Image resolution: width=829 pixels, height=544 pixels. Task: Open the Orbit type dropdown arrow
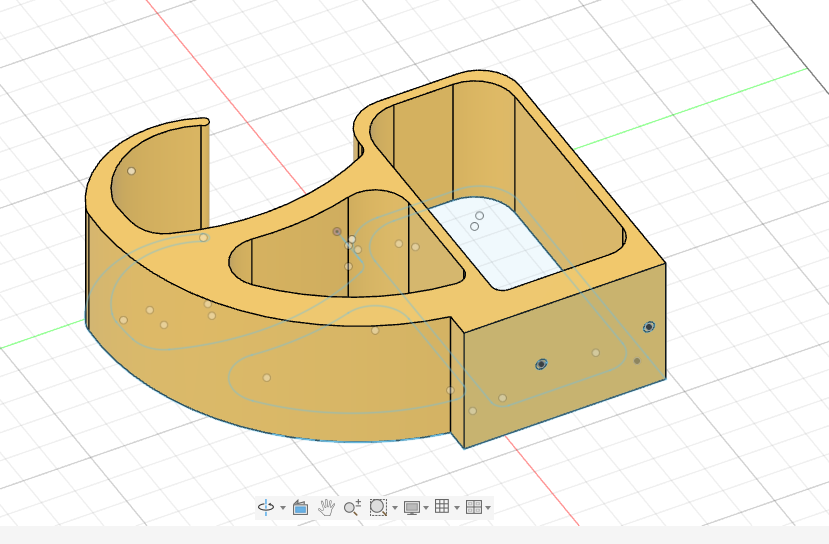(x=282, y=508)
